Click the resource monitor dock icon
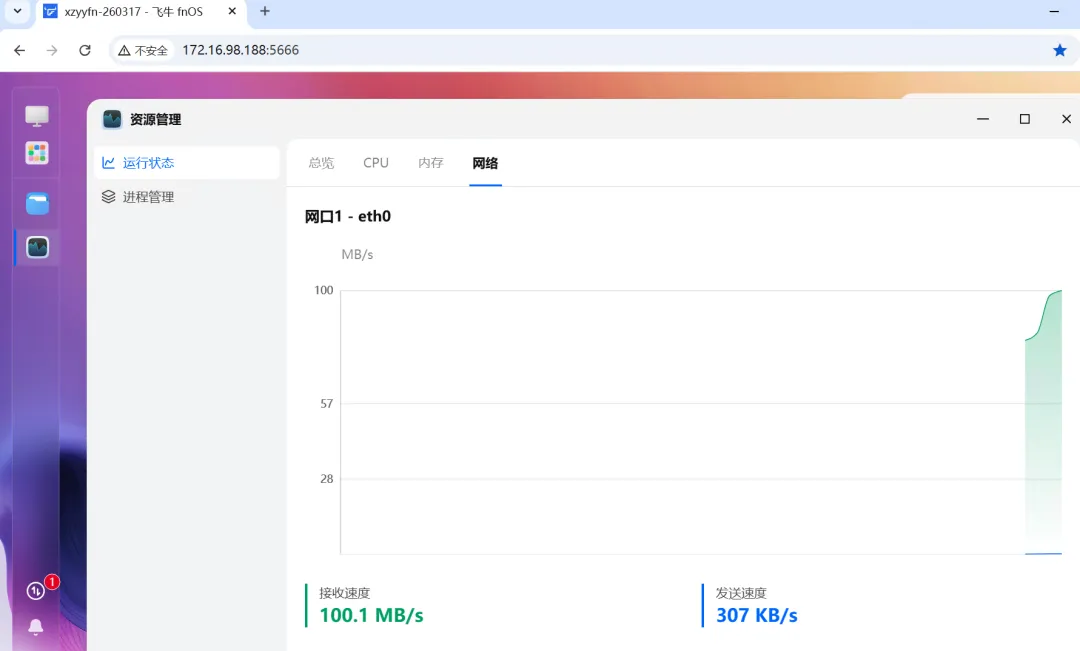Image resolution: width=1080 pixels, height=651 pixels. tap(37, 247)
